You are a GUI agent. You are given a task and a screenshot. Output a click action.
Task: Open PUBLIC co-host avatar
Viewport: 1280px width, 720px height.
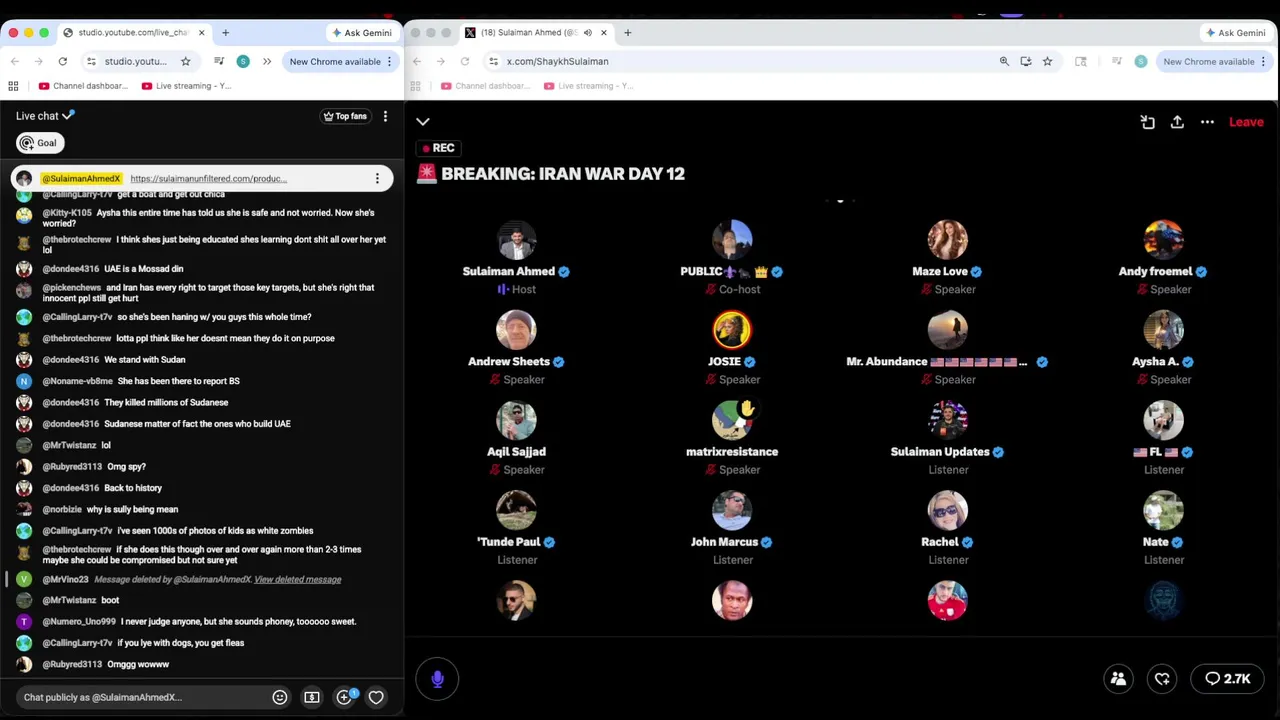(732, 240)
